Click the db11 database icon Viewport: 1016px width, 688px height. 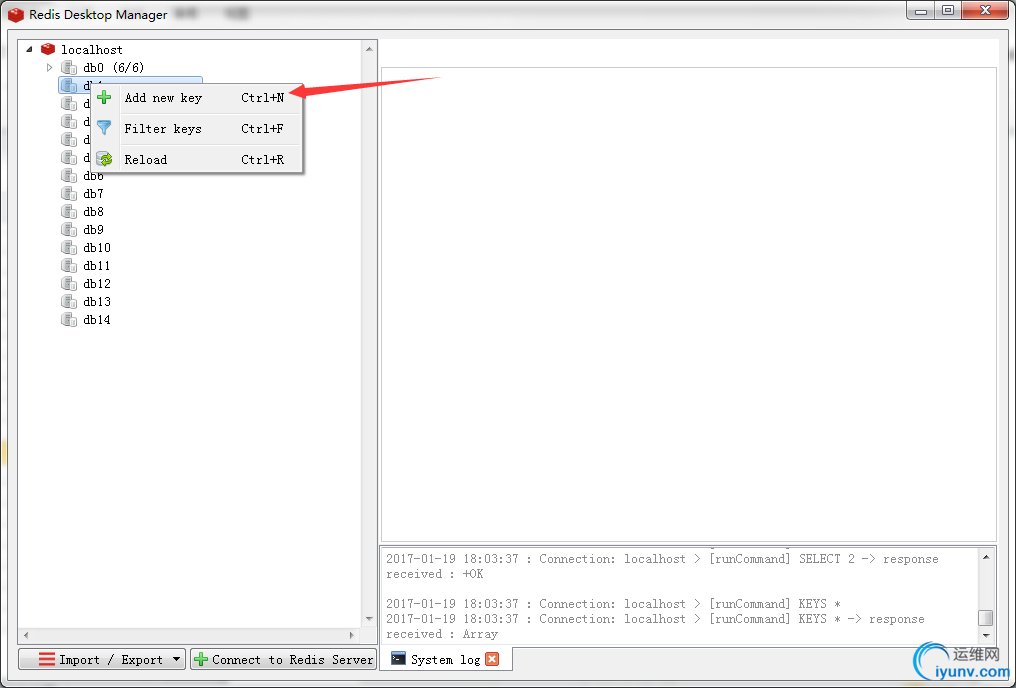pos(69,266)
